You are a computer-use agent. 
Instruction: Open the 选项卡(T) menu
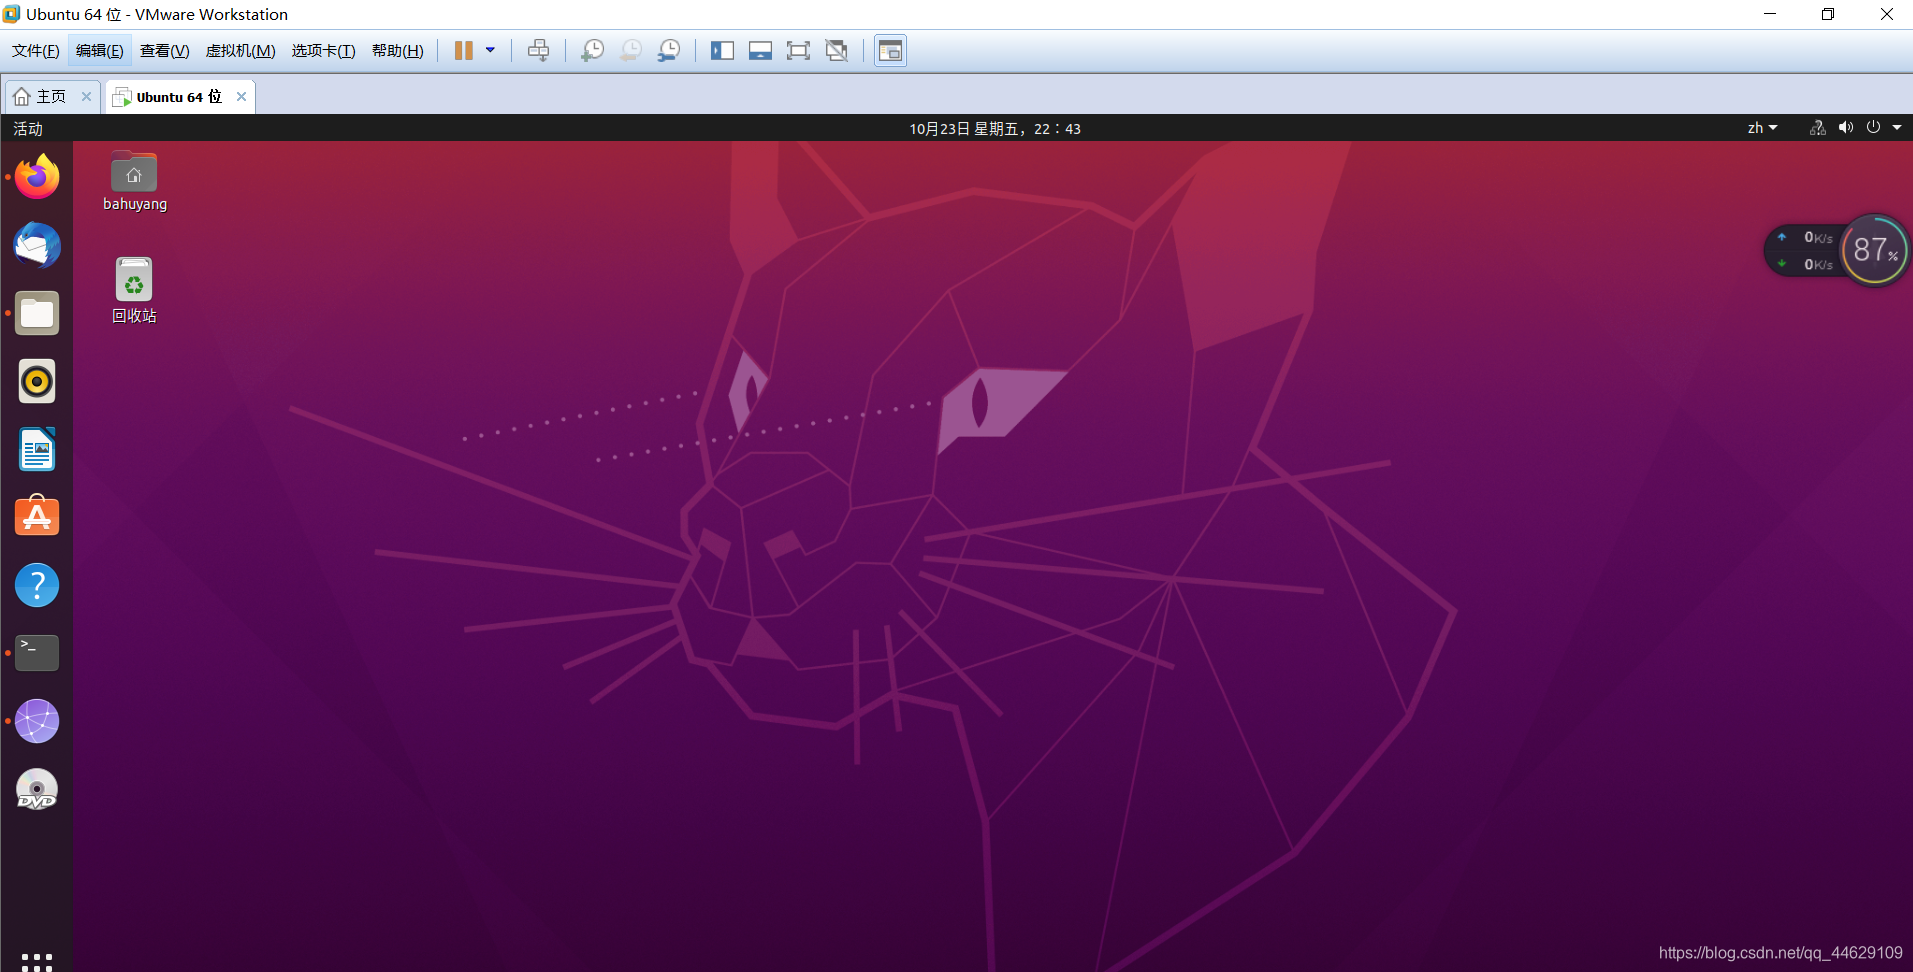pos(323,51)
